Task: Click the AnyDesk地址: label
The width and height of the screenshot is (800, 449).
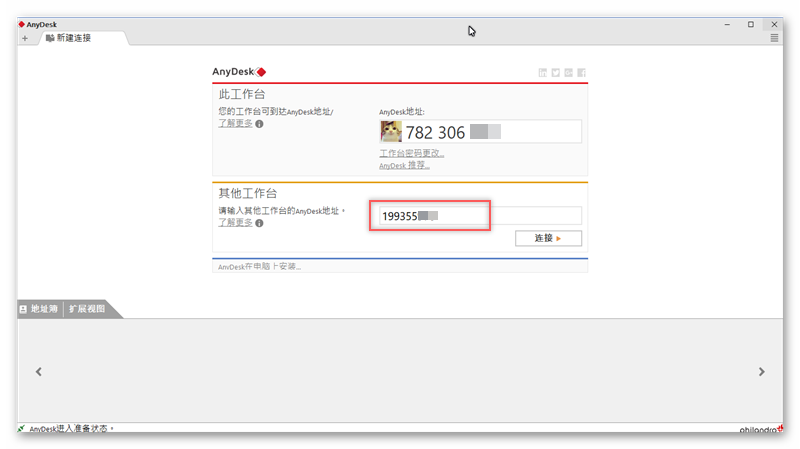Action: 402,112
